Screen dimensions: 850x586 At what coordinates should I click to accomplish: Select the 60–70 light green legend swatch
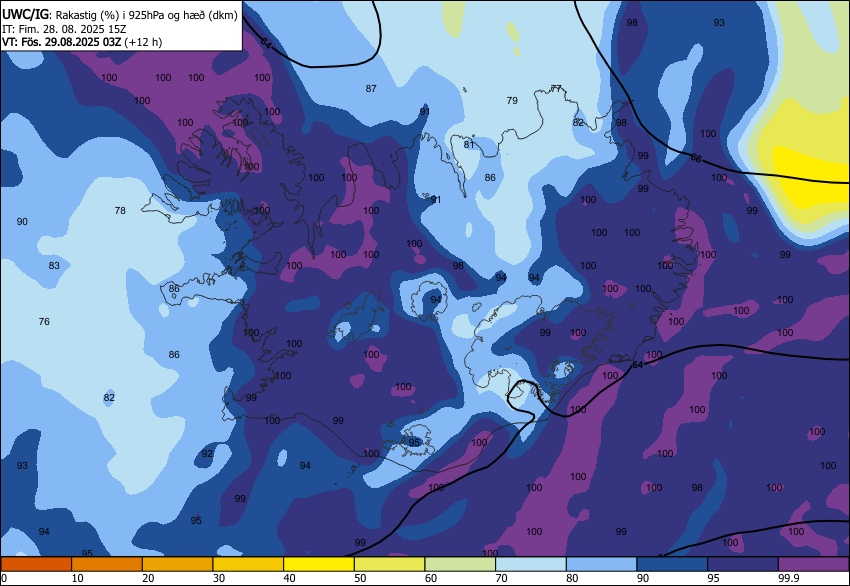tap(460, 564)
